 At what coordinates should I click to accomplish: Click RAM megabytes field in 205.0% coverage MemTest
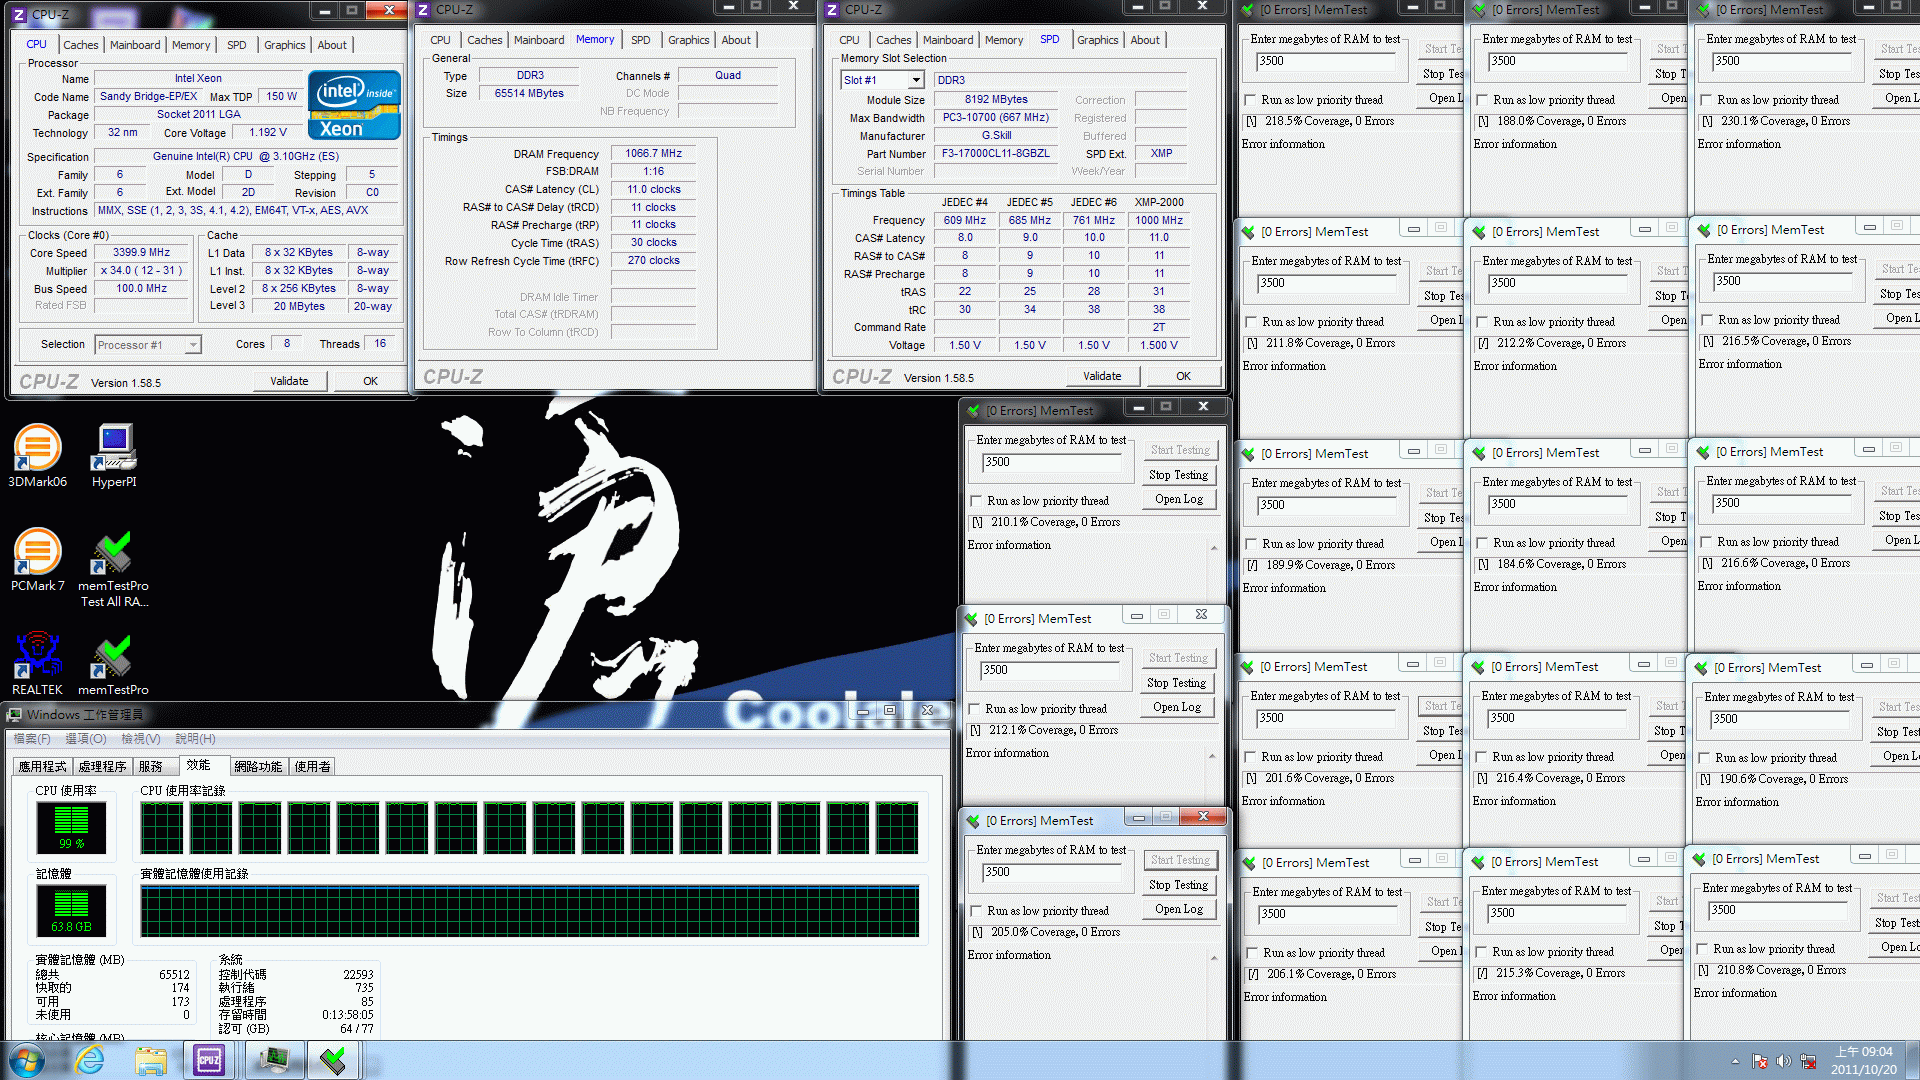1050,872
